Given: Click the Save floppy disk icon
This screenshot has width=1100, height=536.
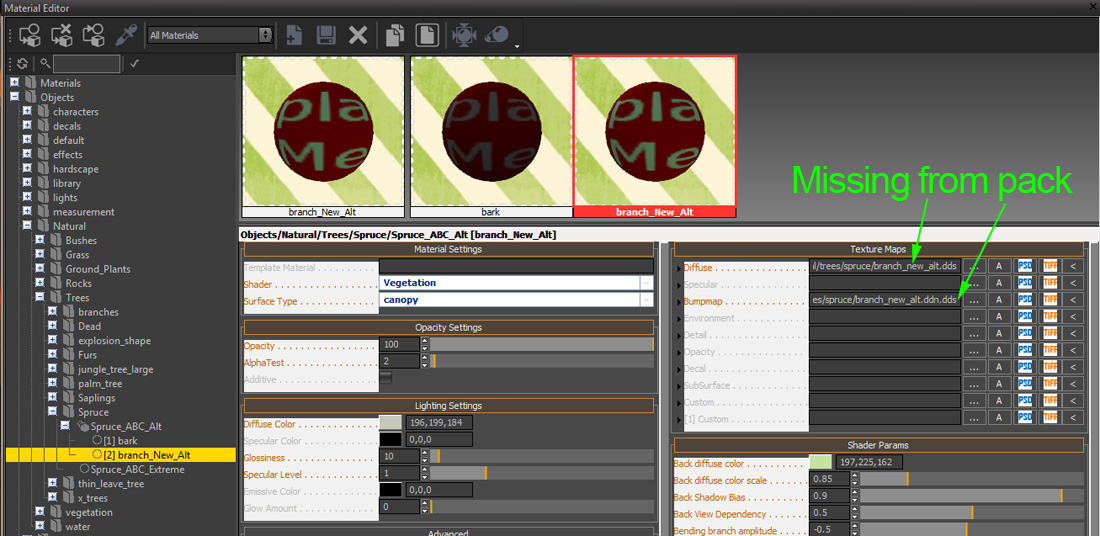Looking at the screenshot, I should tap(326, 34).
